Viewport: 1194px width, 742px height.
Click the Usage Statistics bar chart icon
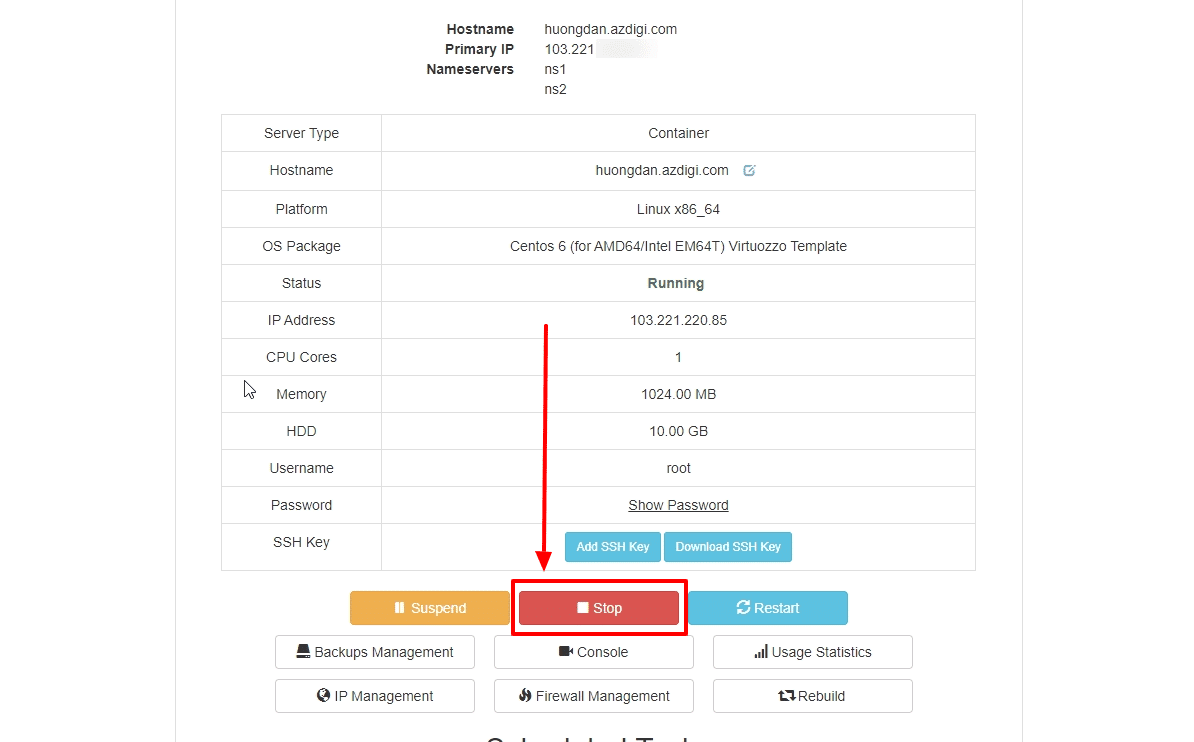point(761,652)
